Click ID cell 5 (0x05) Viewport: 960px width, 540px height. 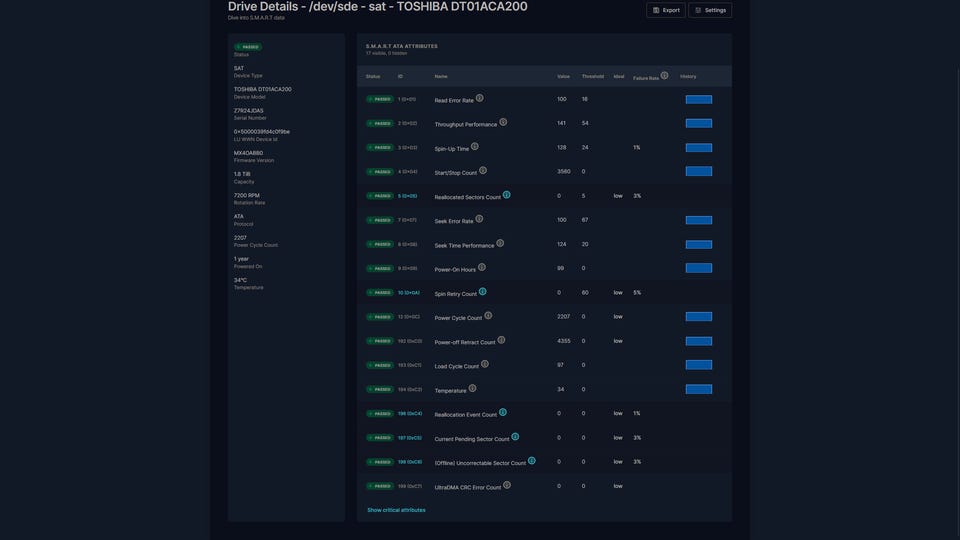pyautogui.click(x=407, y=196)
